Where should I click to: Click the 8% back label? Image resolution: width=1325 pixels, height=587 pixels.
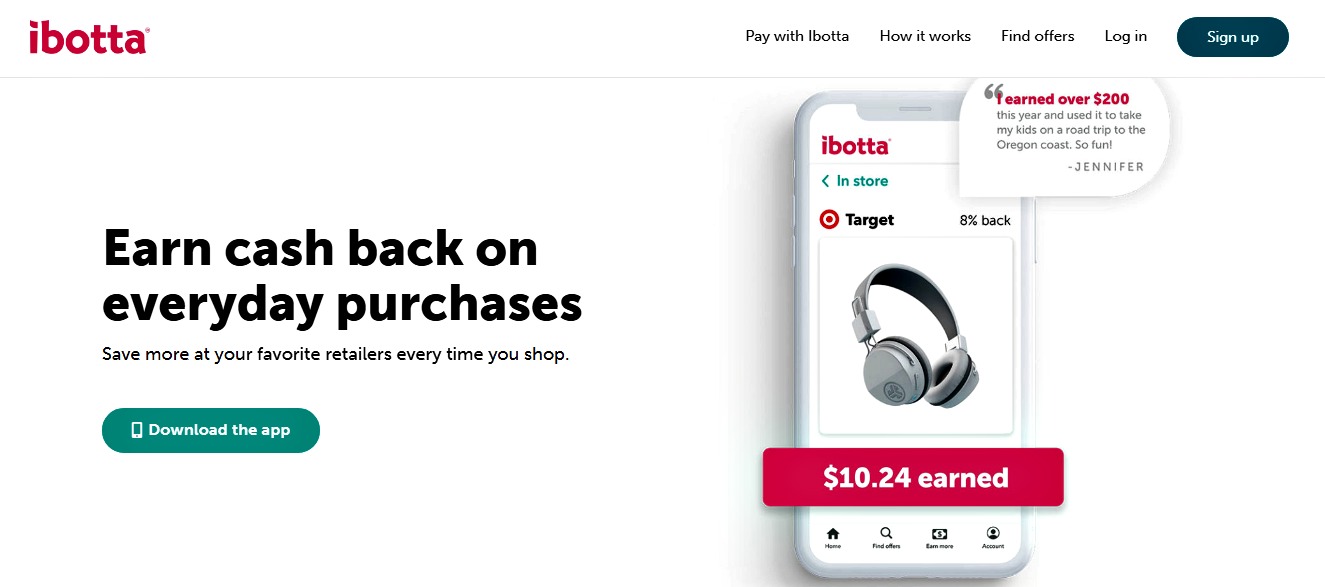tap(985, 220)
